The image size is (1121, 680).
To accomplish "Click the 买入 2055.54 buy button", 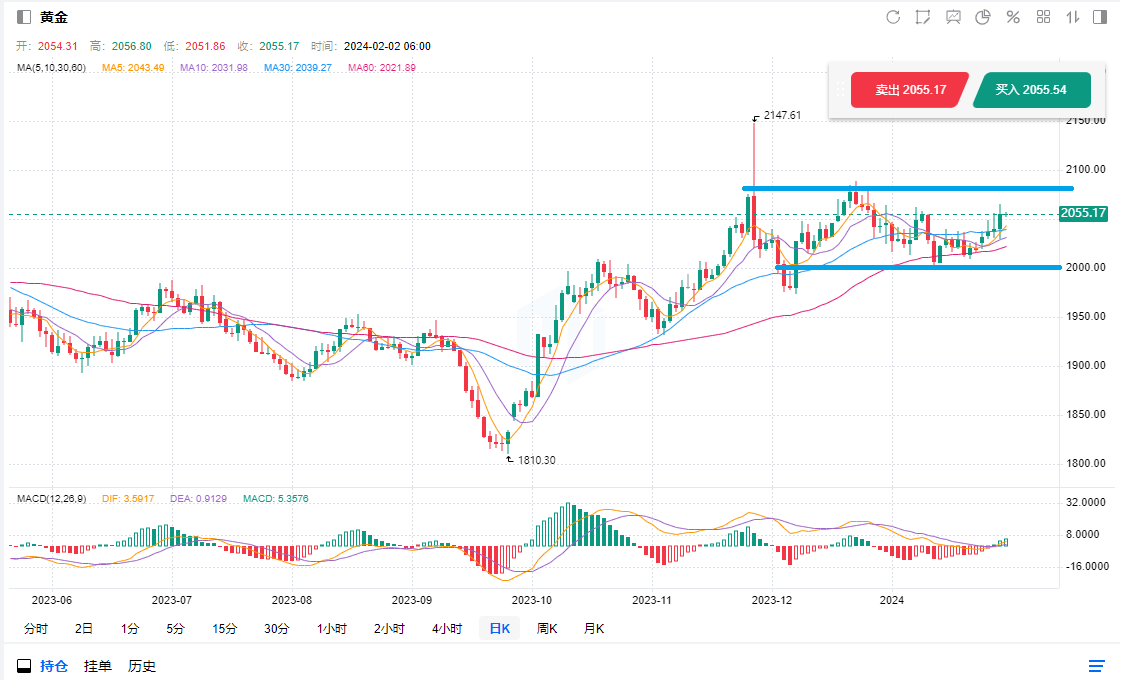I will [x=1031, y=90].
